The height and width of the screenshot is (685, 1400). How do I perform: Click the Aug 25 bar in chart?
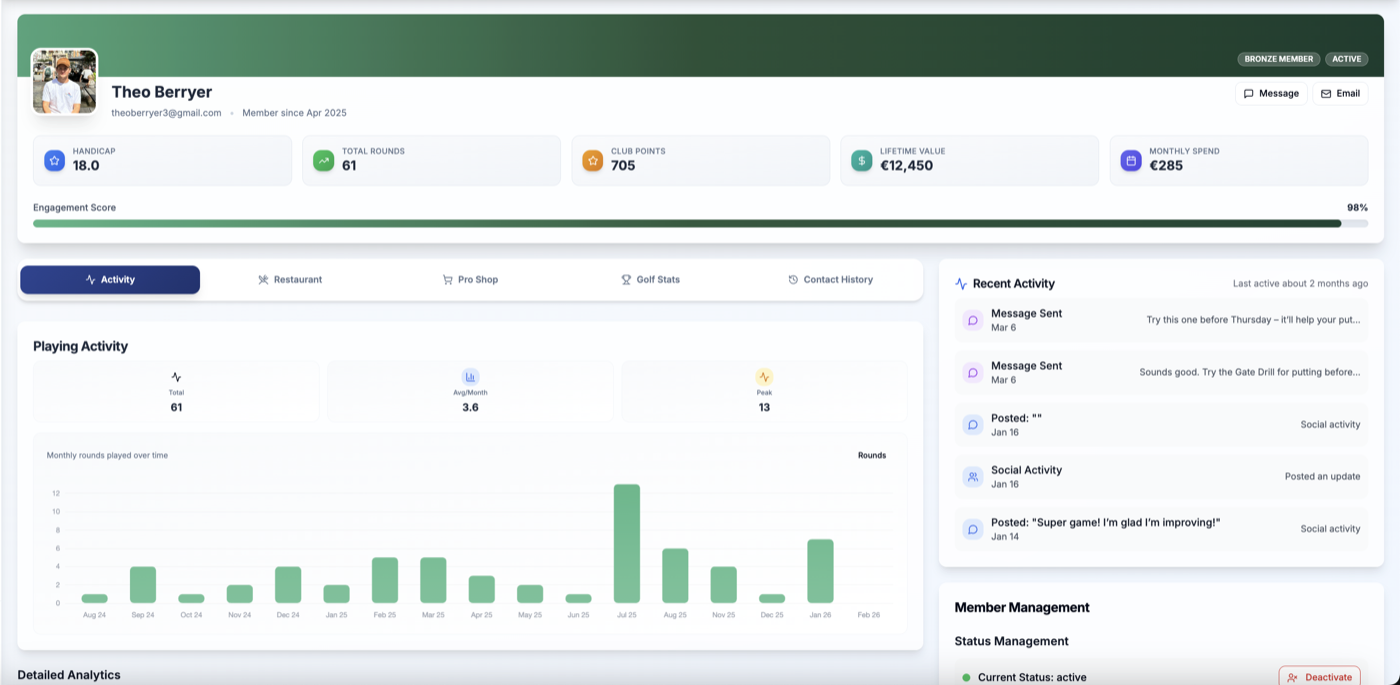pos(675,576)
